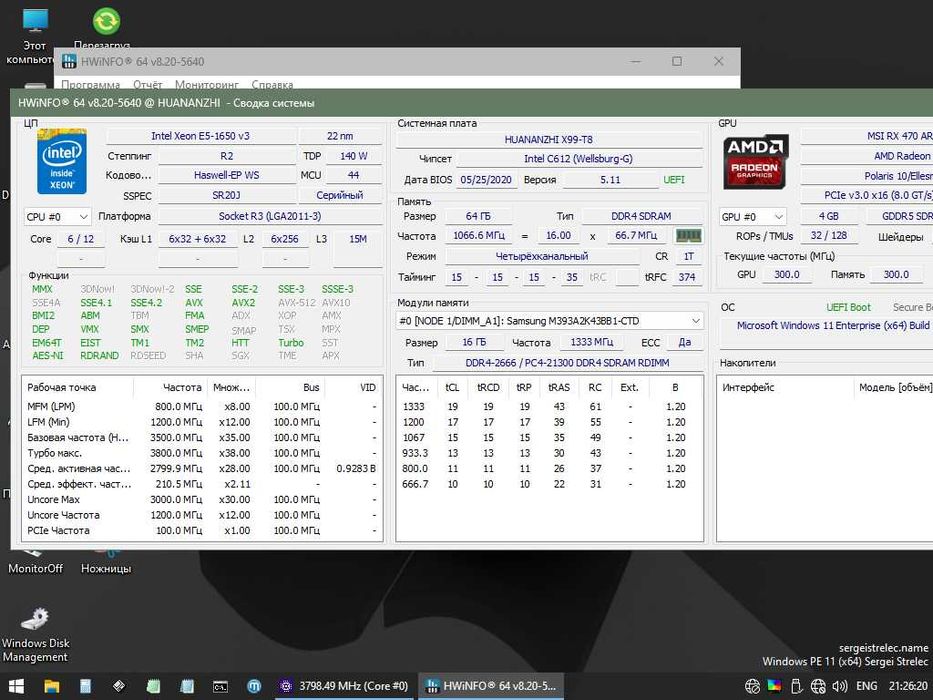
Task: Click the tRFC value 374
Action: (687, 277)
